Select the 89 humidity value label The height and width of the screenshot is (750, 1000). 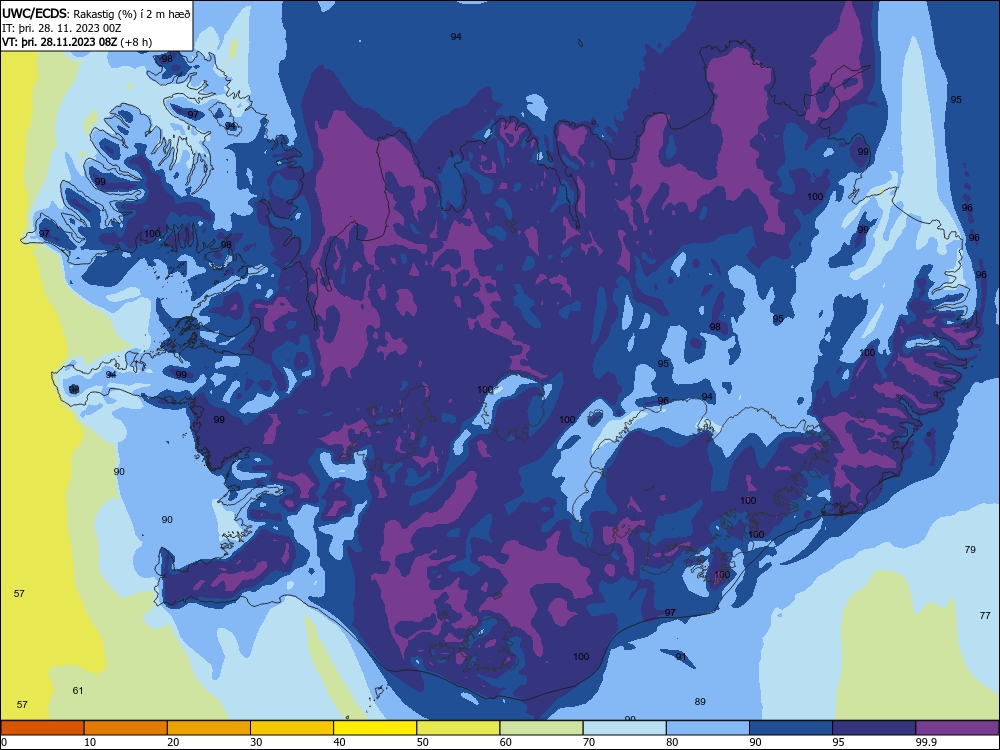tap(700, 702)
